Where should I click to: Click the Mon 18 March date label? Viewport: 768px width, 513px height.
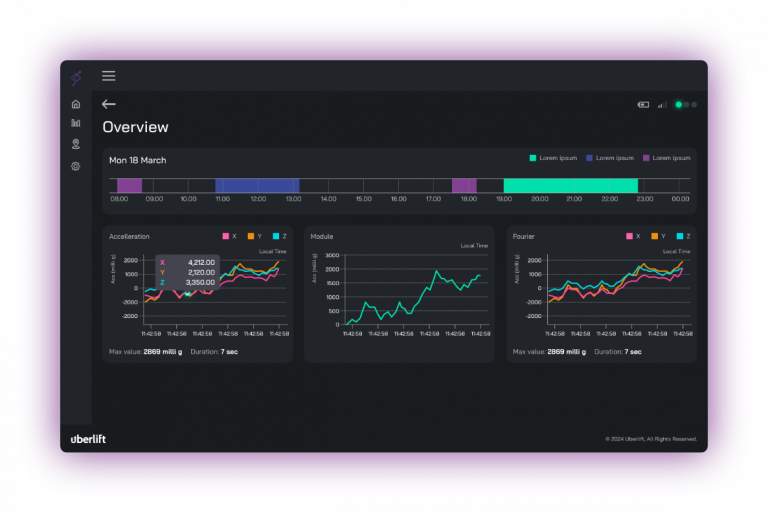coord(138,160)
